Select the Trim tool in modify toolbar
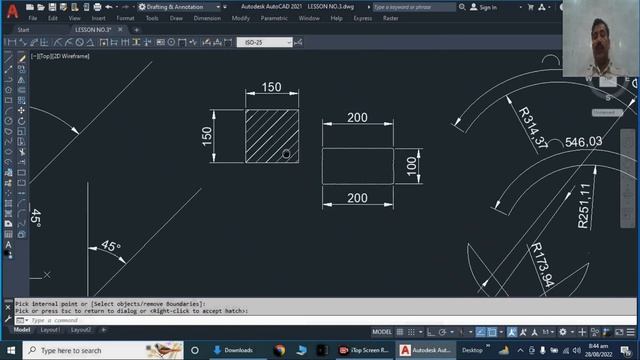This screenshot has width=640, height=360. (22, 152)
